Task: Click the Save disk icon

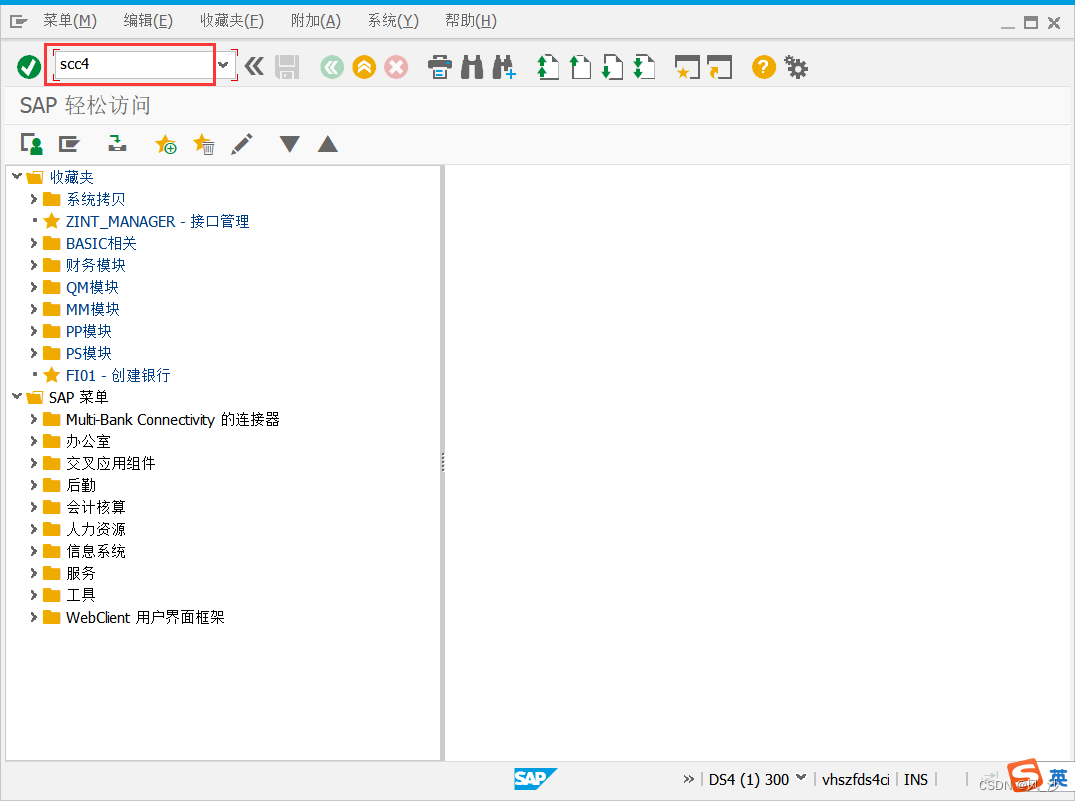Action: click(287, 67)
